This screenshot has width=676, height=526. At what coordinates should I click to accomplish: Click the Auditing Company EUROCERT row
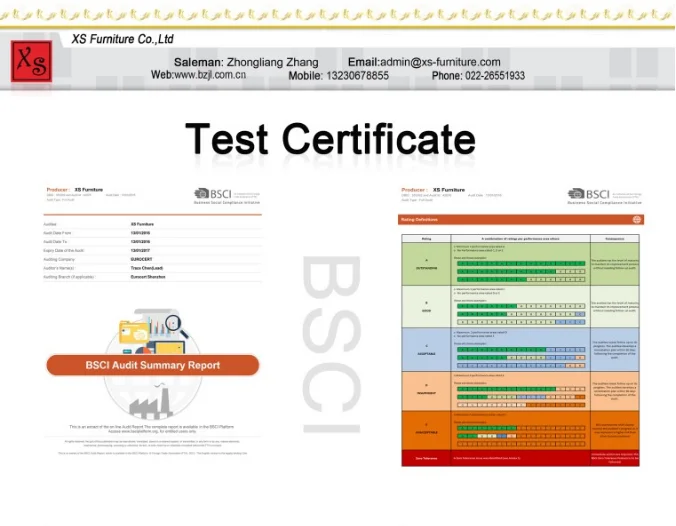(x=153, y=259)
